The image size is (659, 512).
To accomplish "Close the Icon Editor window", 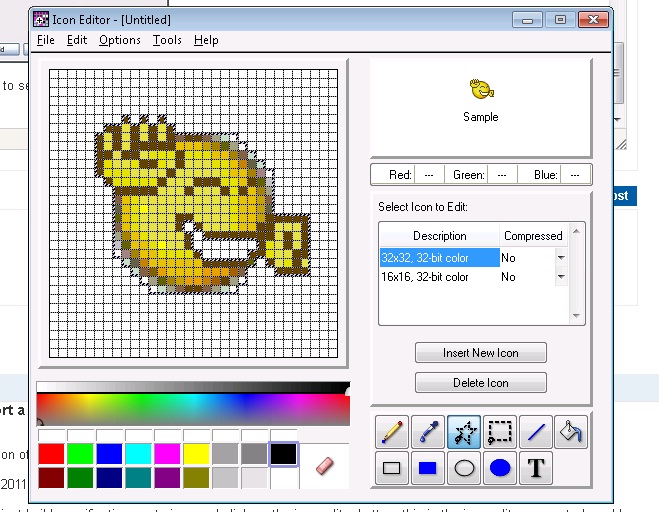I will 593,20.
